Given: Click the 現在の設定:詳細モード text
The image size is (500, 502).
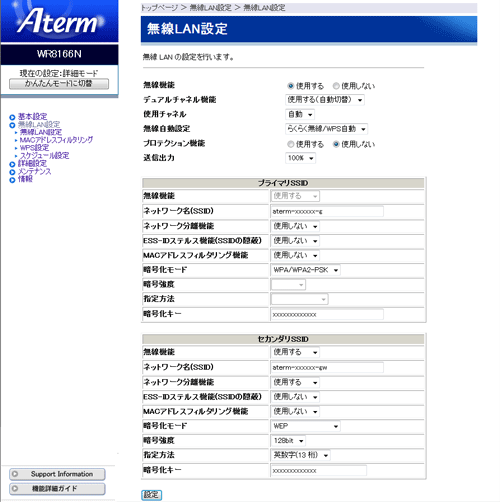Looking at the screenshot, I should coord(59,73).
